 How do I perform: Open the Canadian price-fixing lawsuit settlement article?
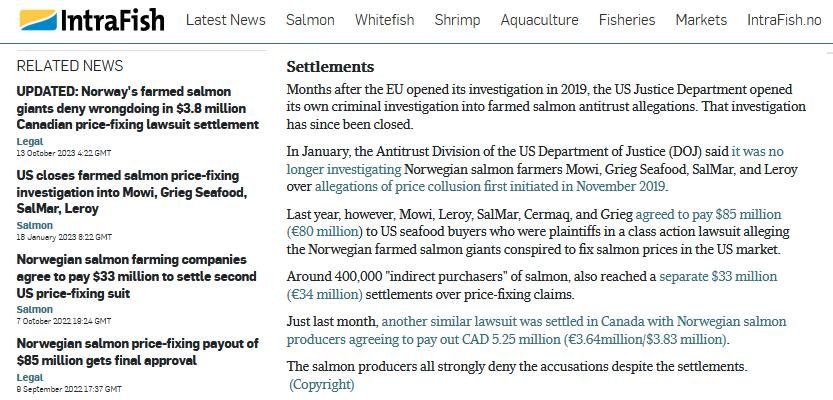[138, 108]
